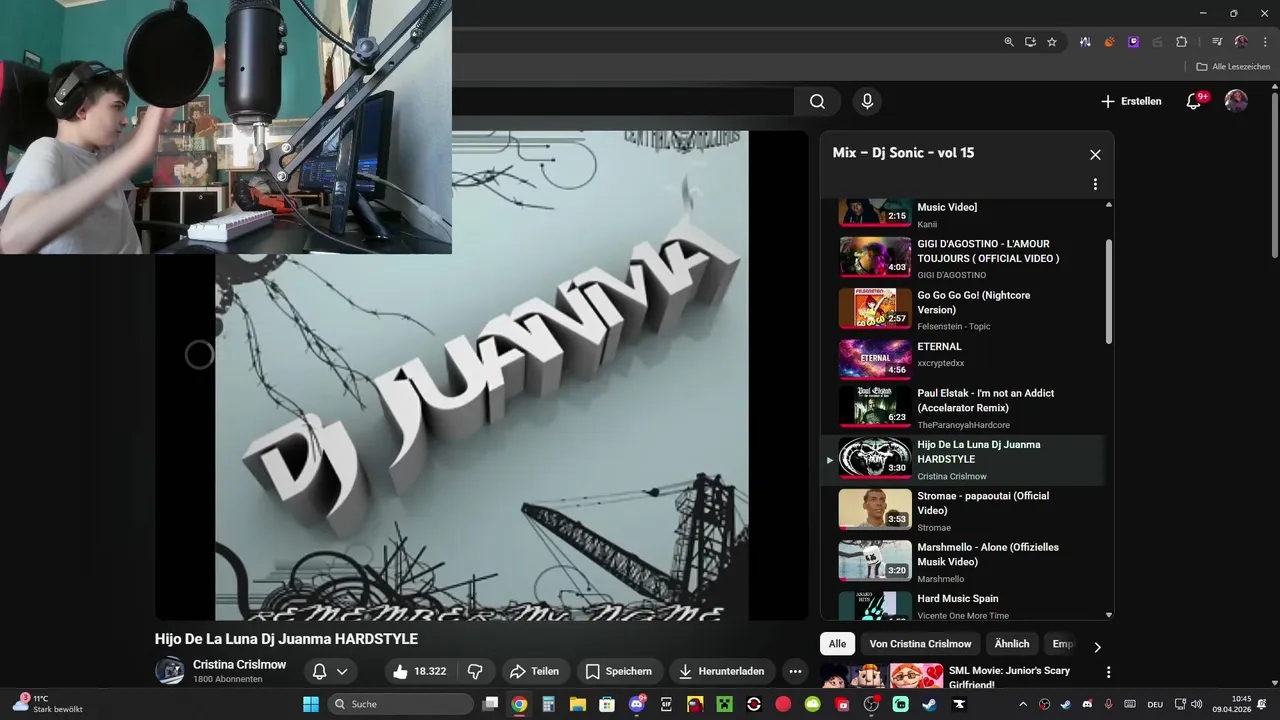The height and width of the screenshot is (720, 1280).
Task: Click the Dj Juanma video player
Action: [482, 375]
